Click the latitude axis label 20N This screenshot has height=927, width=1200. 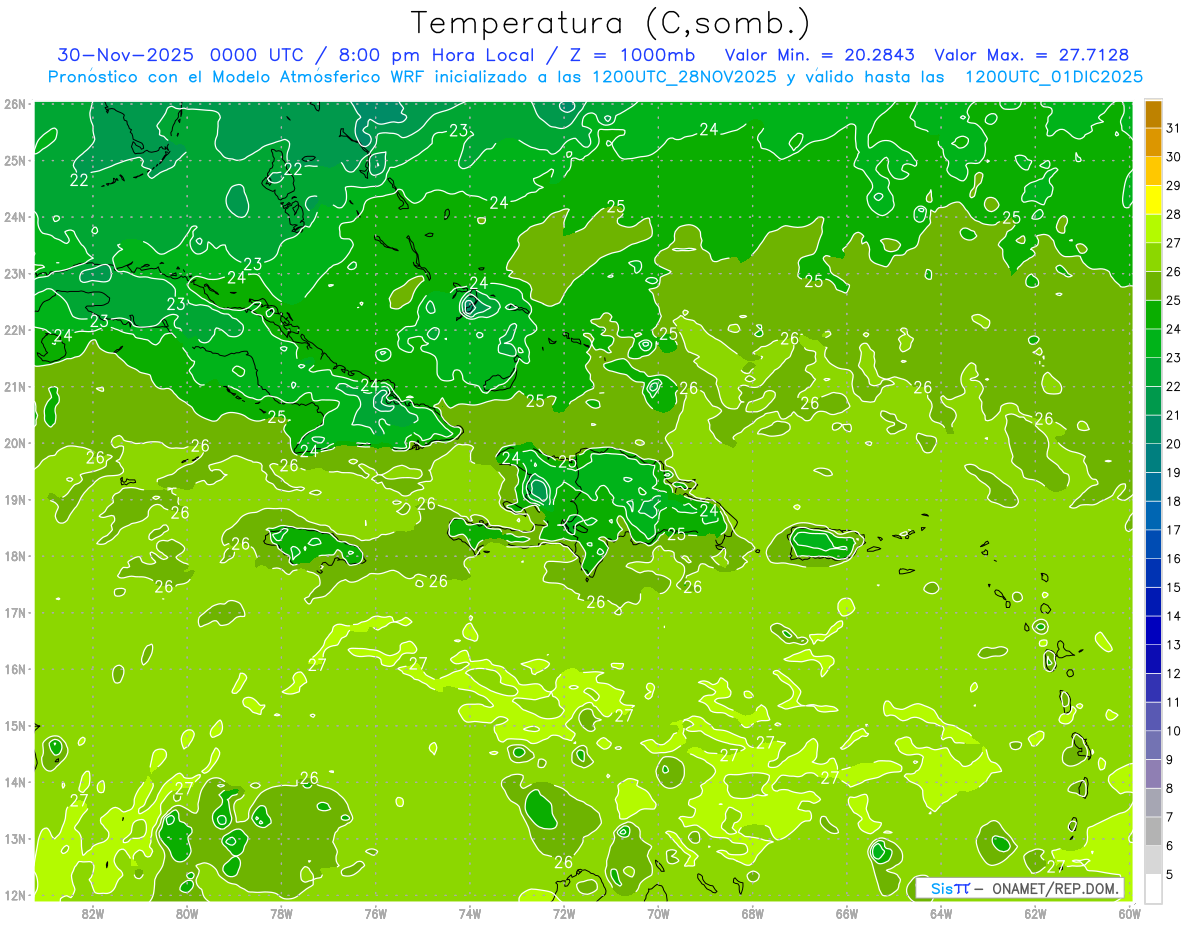coord(15,443)
